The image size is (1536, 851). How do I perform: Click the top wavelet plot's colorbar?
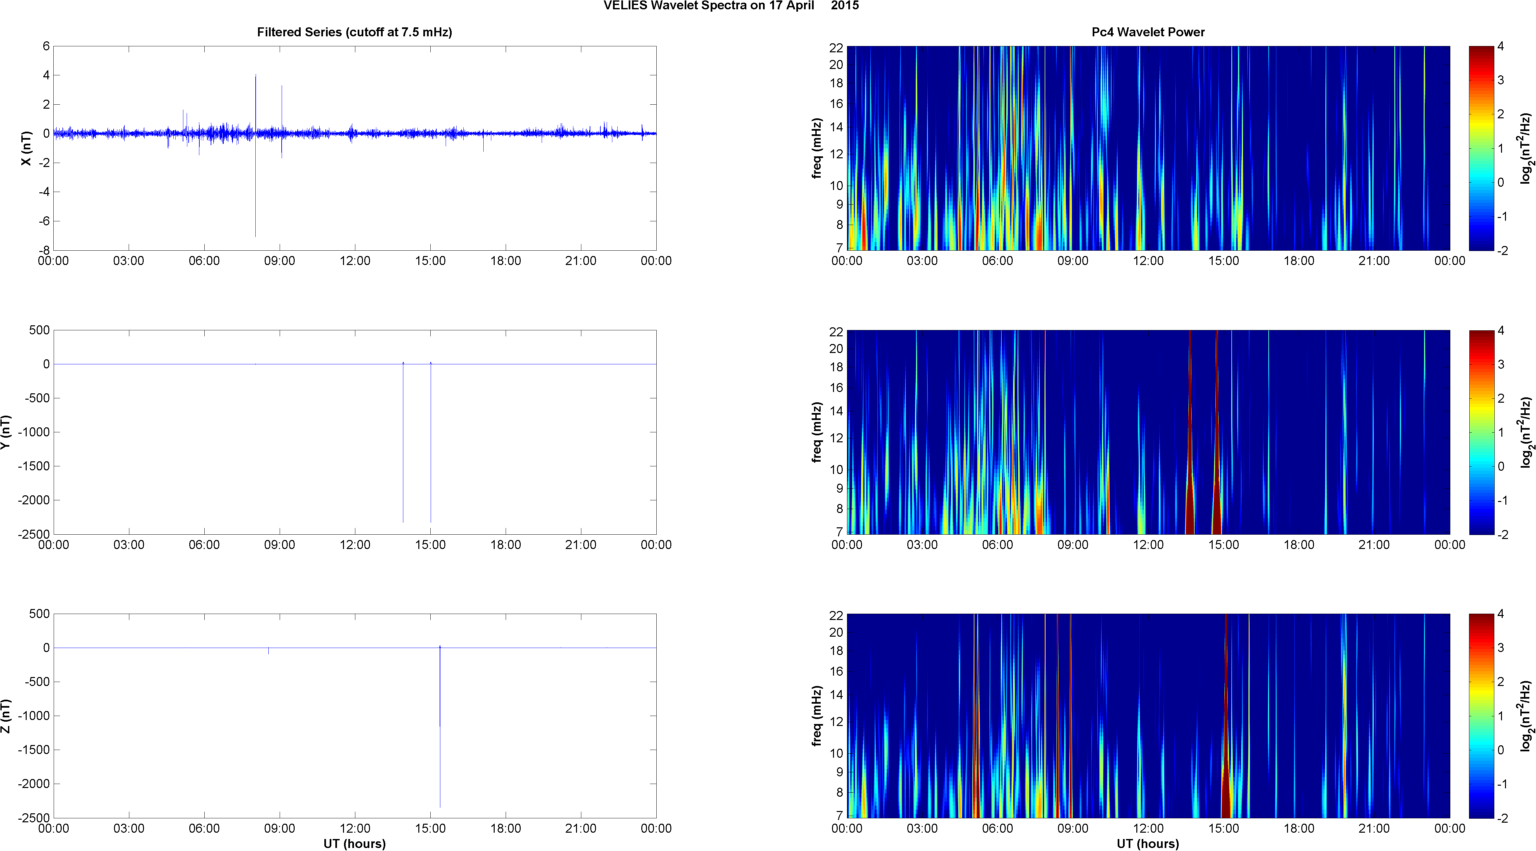[1480, 148]
